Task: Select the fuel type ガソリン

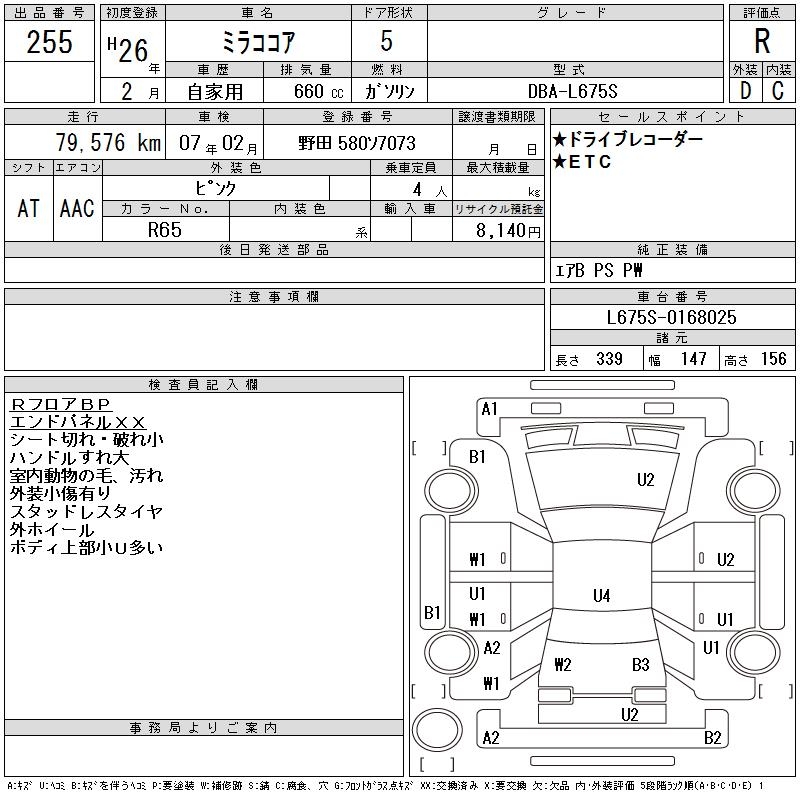Action: pos(389,91)
